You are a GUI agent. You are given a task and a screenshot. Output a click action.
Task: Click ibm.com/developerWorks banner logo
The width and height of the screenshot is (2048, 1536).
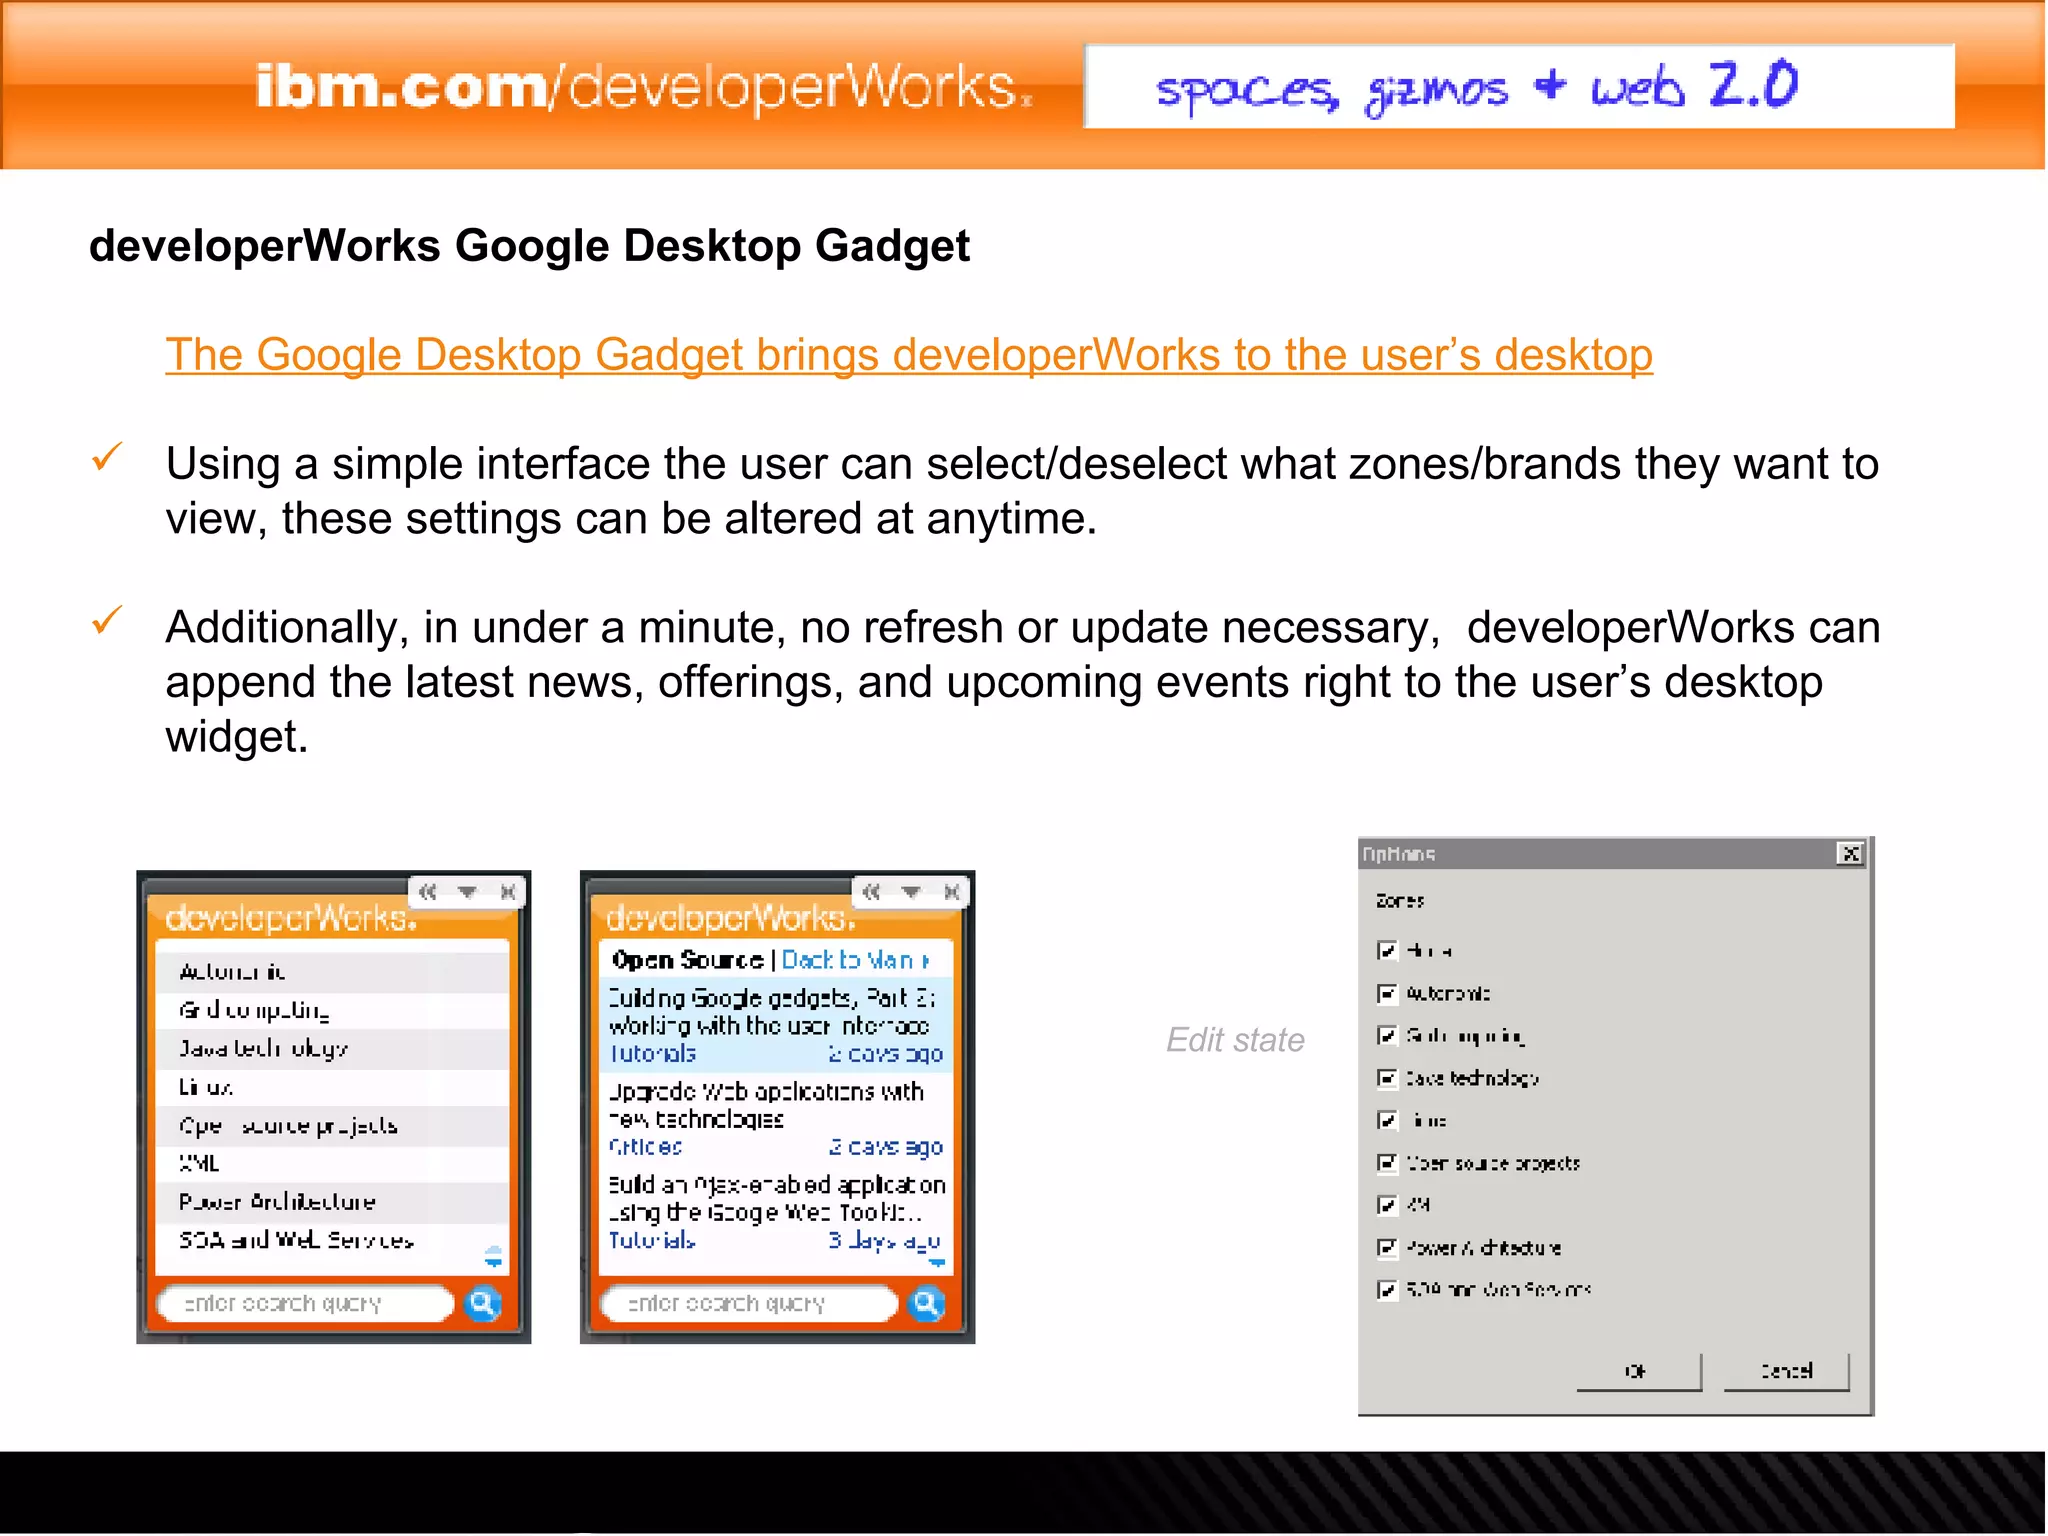point(644,87)
